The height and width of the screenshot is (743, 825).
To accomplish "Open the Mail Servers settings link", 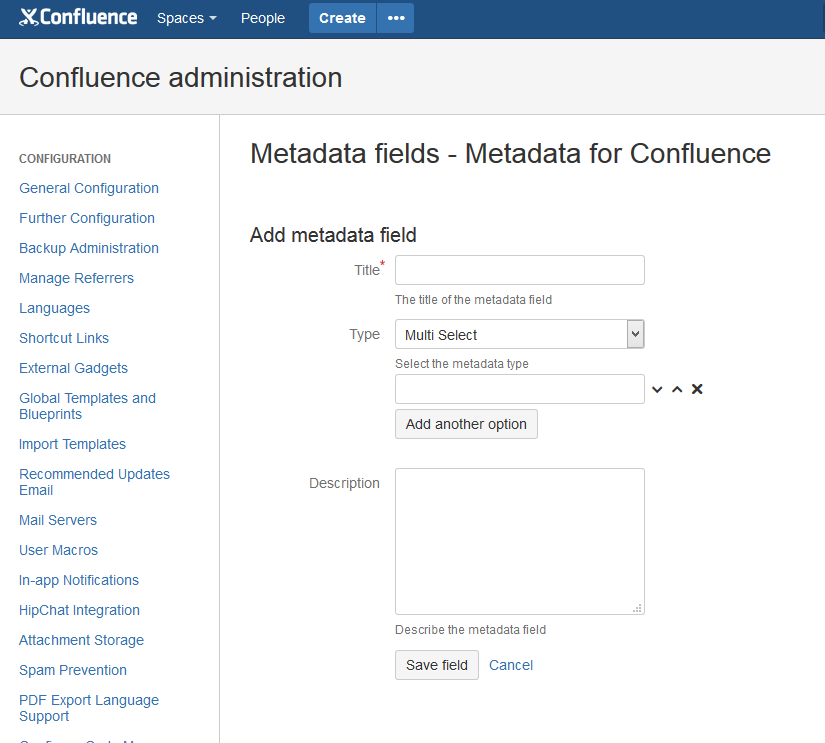I will 58,520.
